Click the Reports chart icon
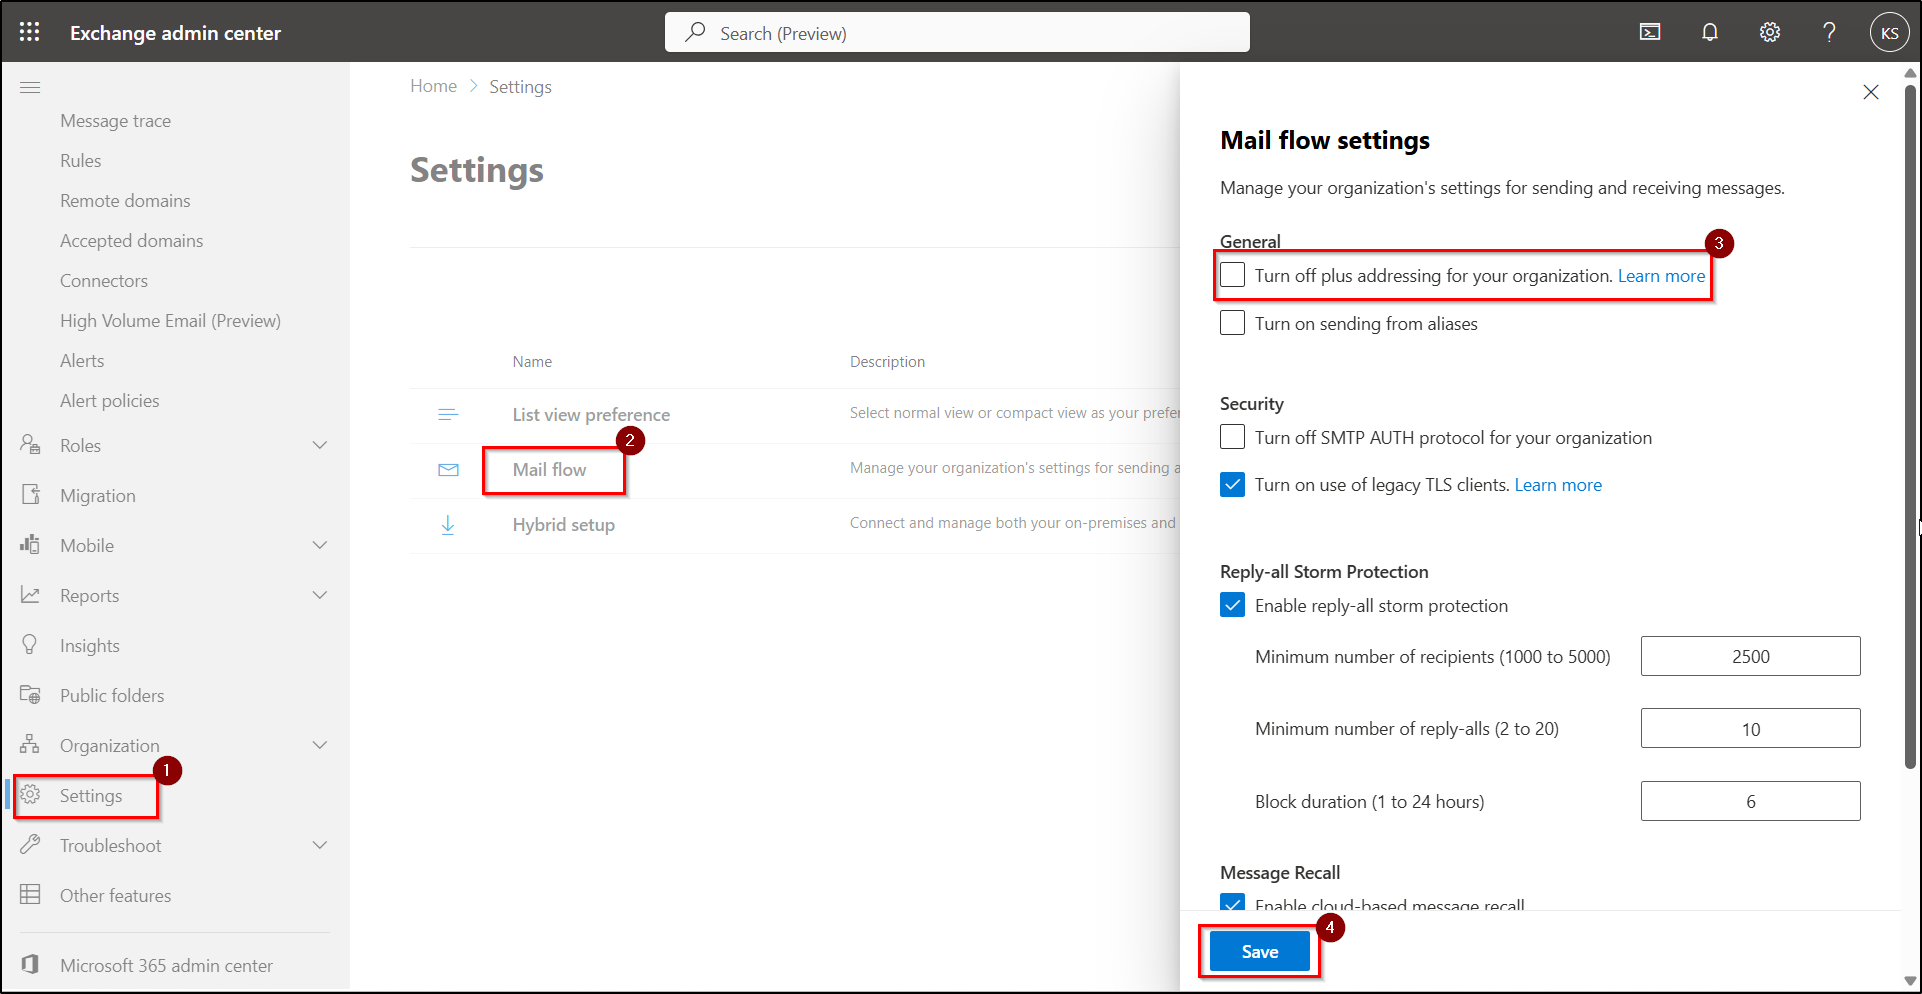 click(x=30, y=595)
